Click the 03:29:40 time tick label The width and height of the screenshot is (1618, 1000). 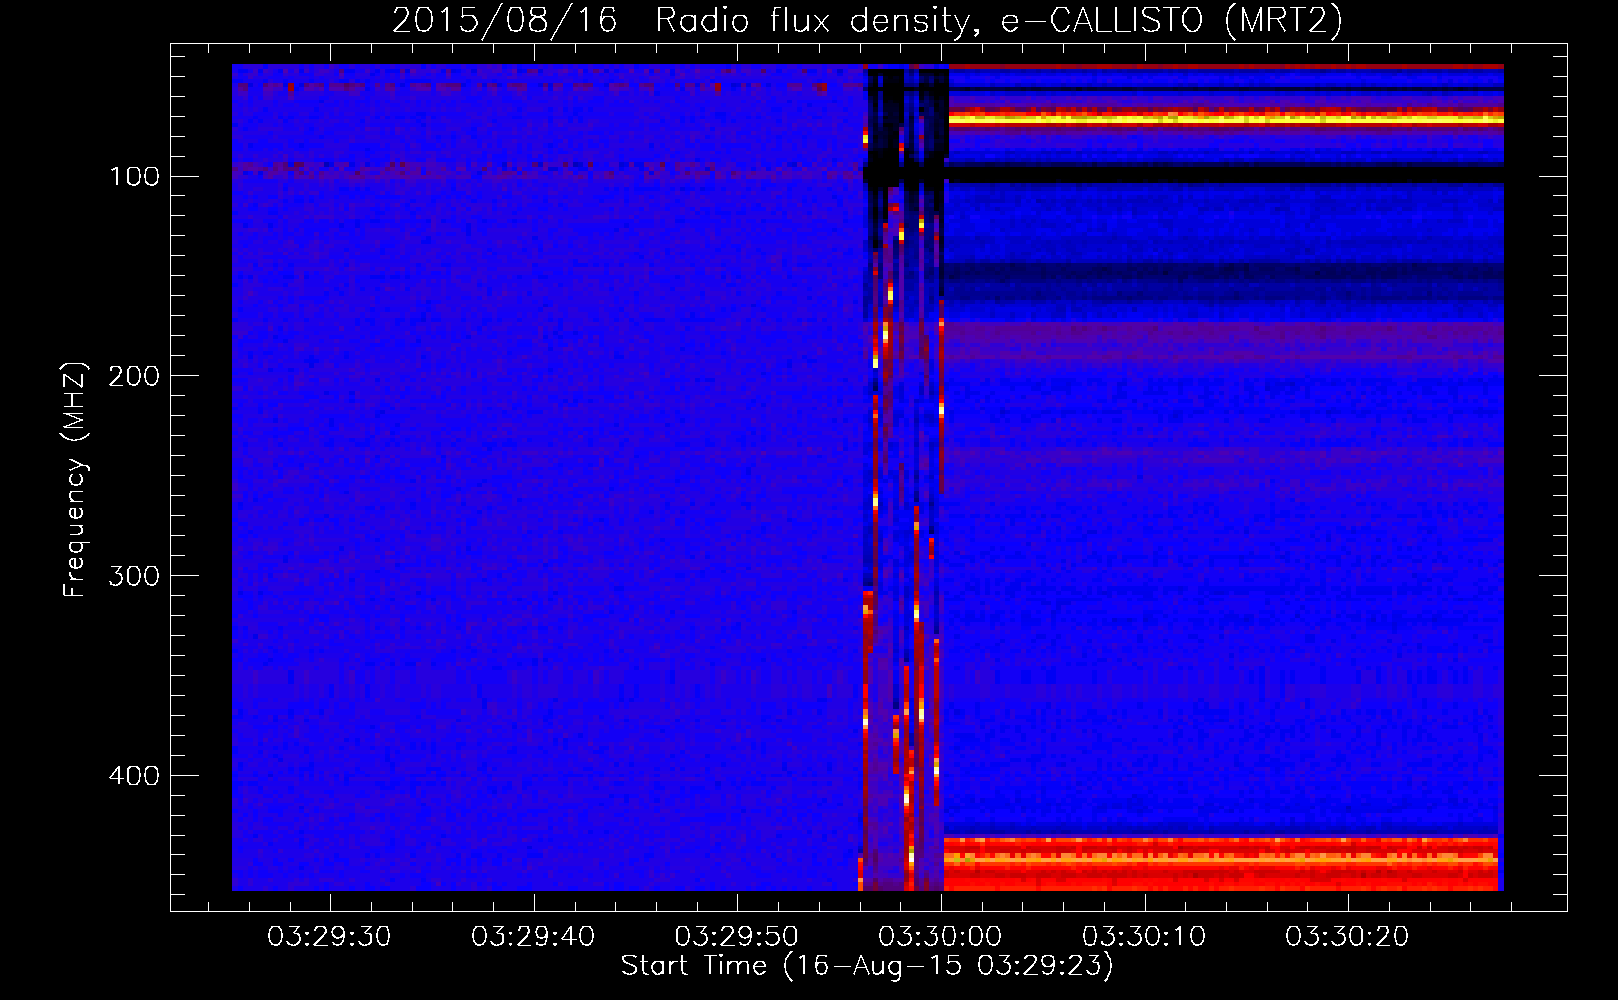[x=533, y=937]
